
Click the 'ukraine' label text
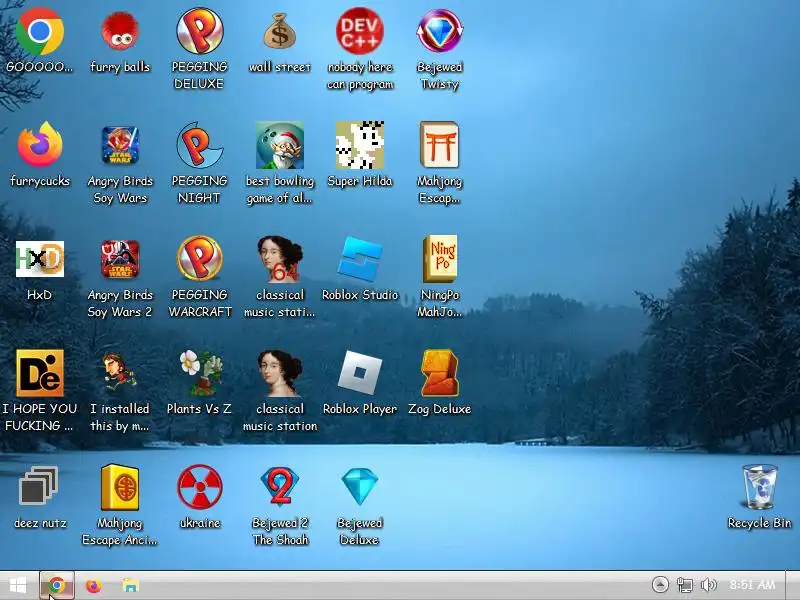[199, 523]
